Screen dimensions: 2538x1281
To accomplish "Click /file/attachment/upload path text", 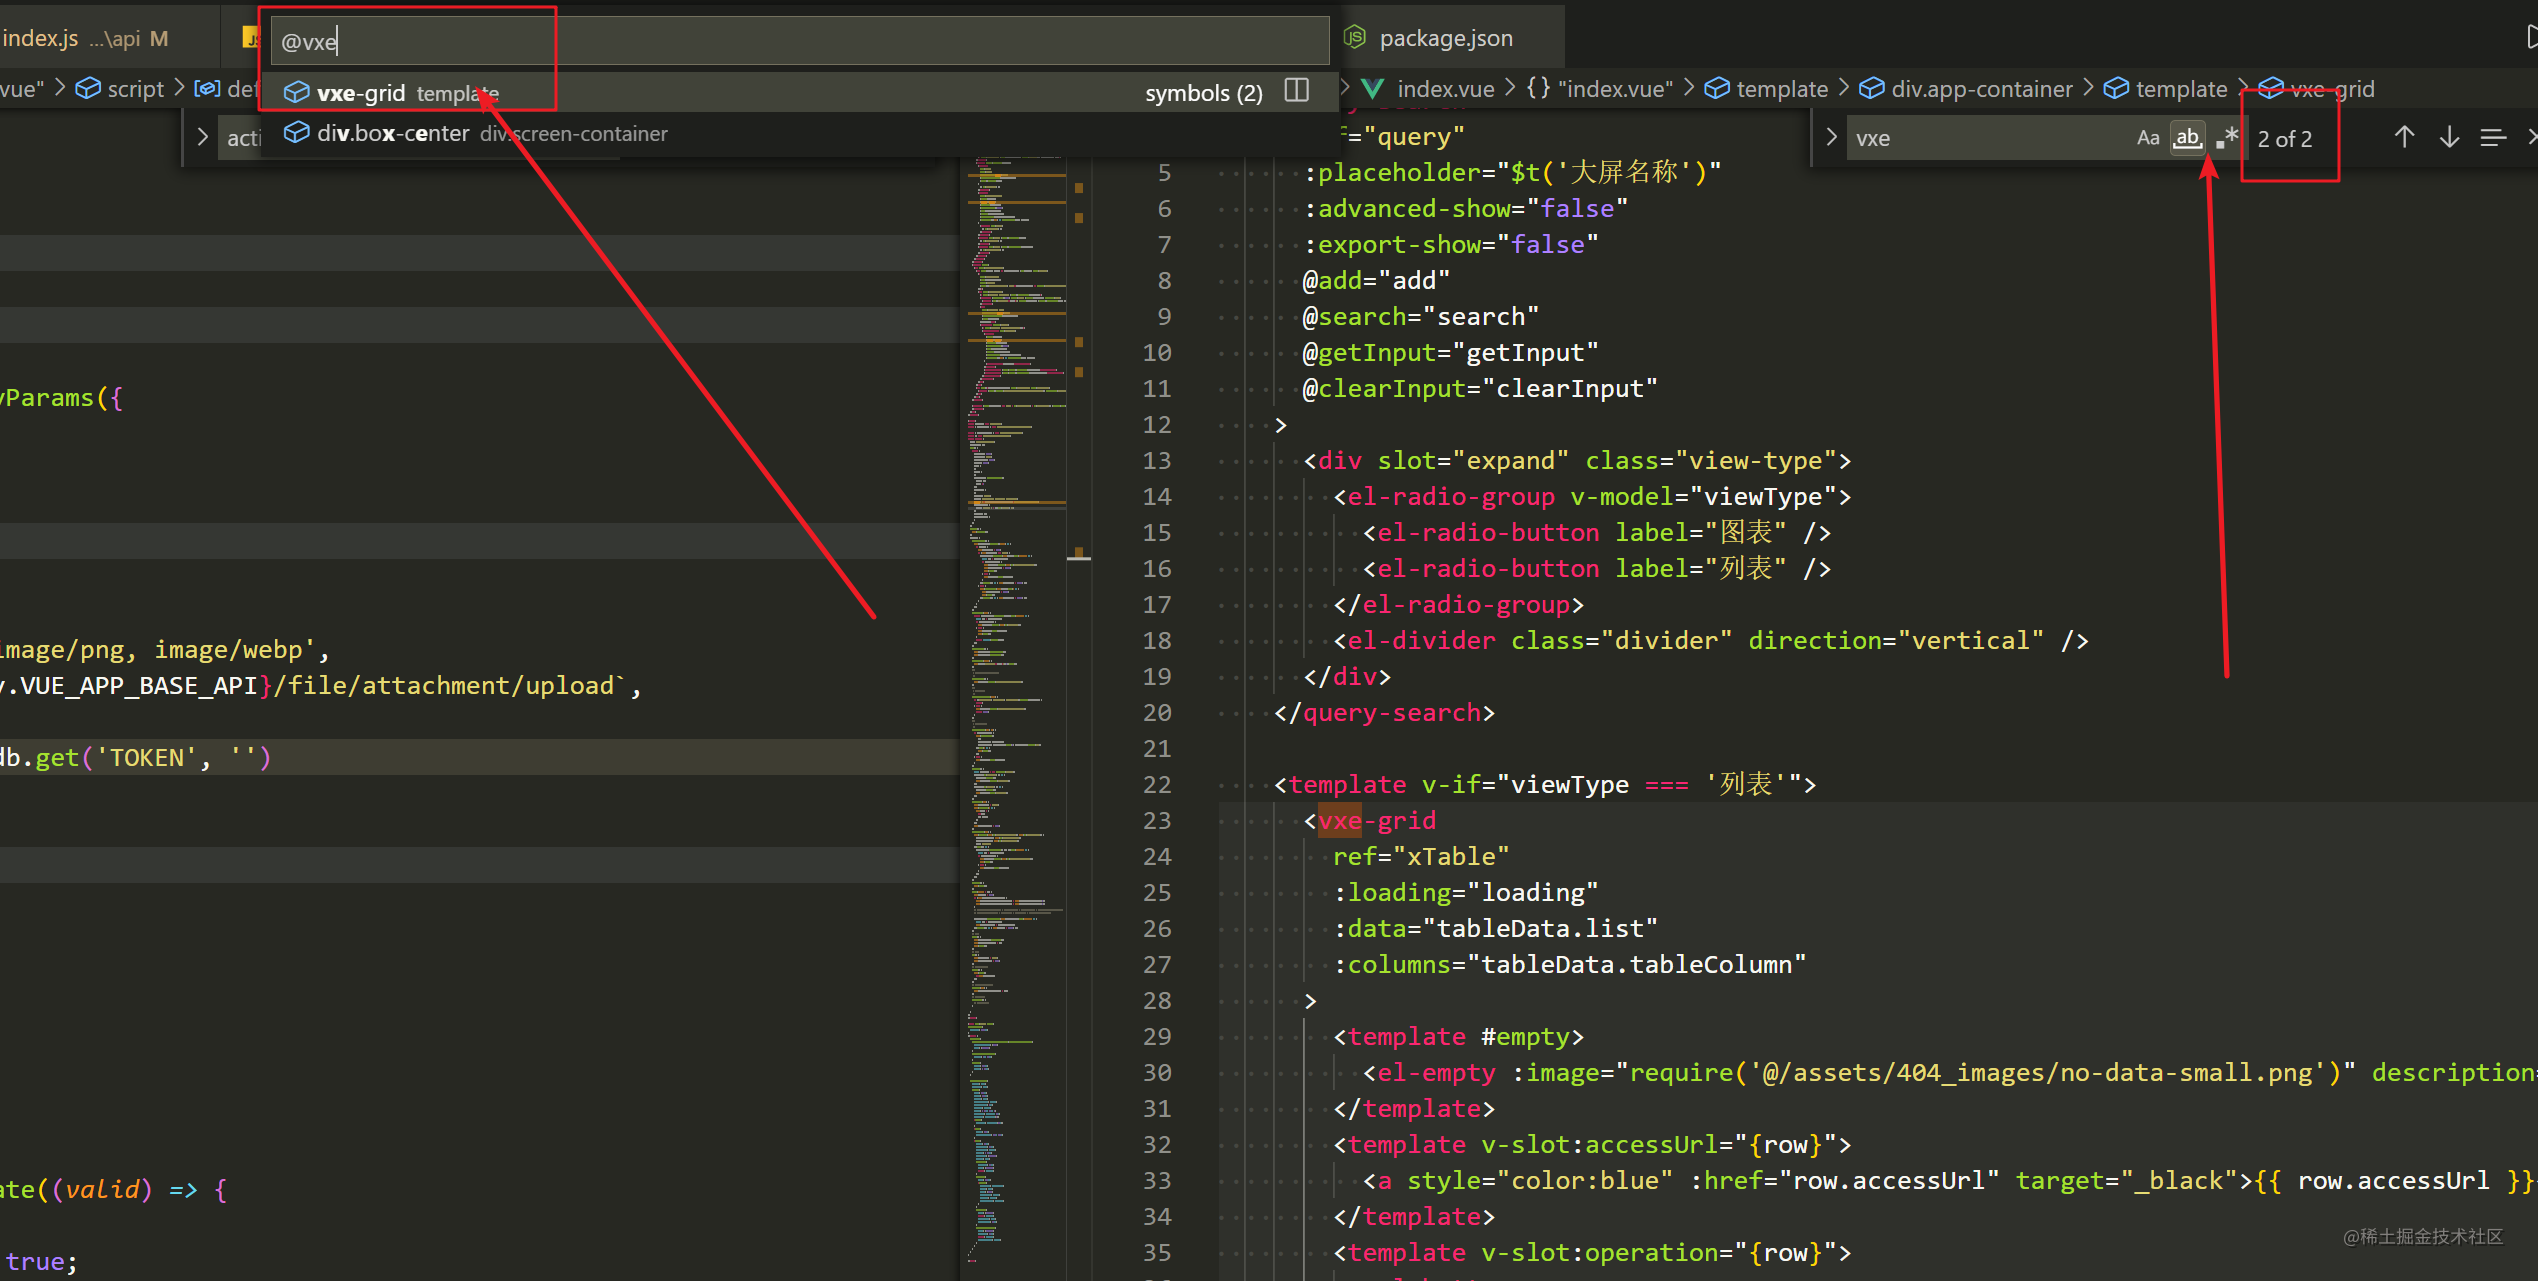I will (x=443, y=686).
